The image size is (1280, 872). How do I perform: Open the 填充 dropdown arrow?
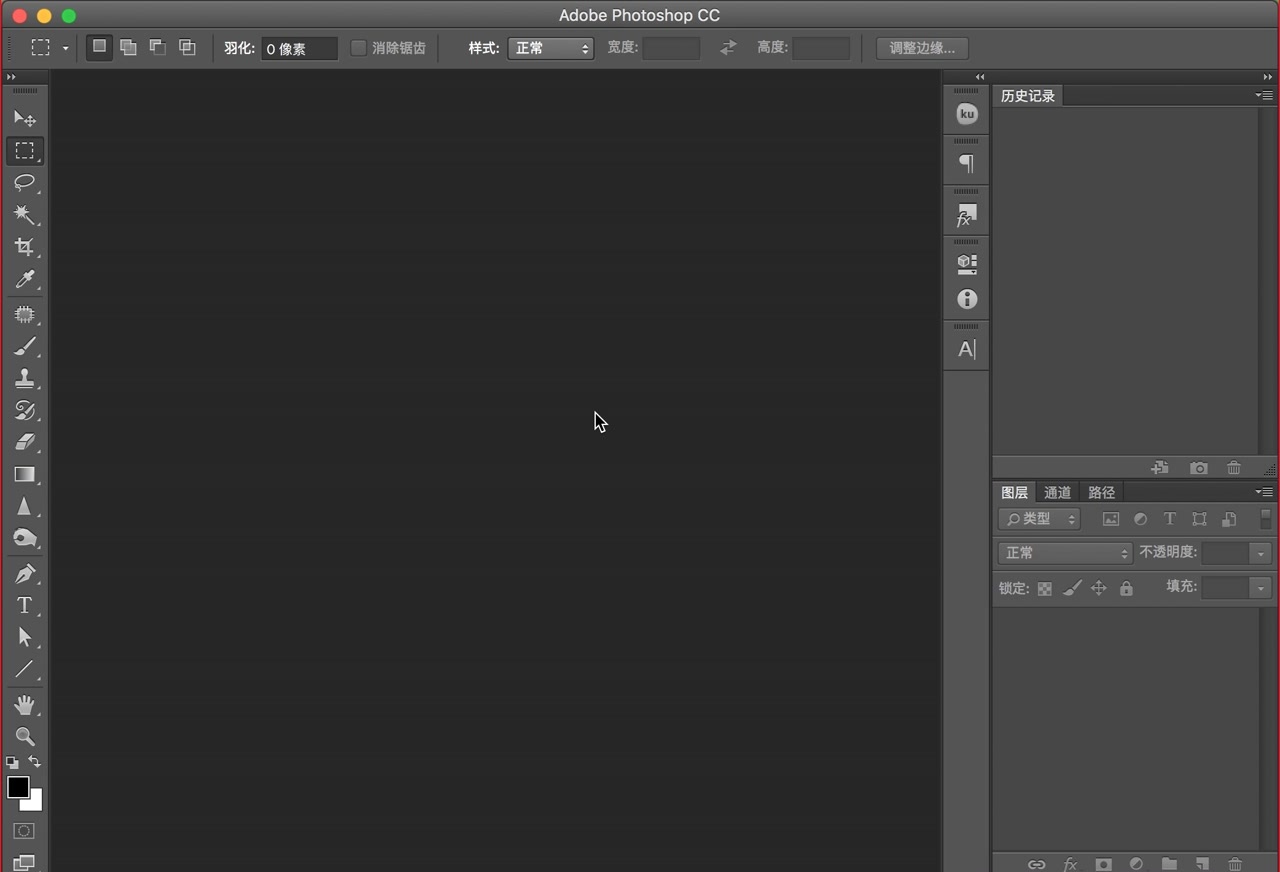coord(1261,588)
